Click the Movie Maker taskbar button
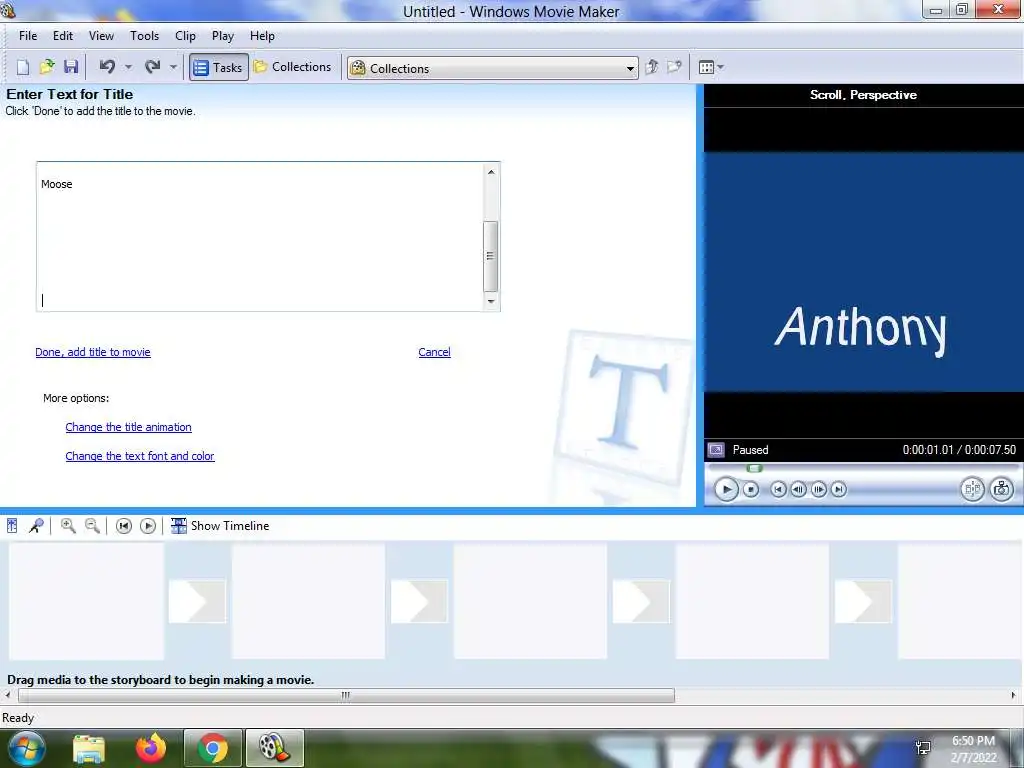1024x768 pixels. pos(274,748)
